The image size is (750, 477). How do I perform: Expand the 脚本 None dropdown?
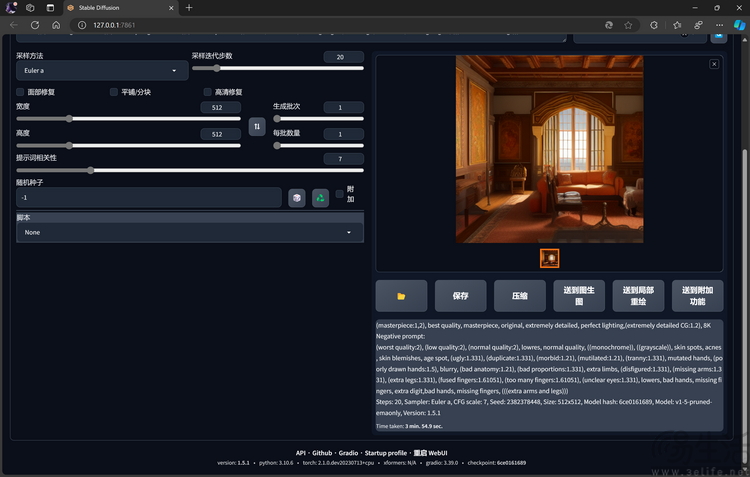point(190,232)
